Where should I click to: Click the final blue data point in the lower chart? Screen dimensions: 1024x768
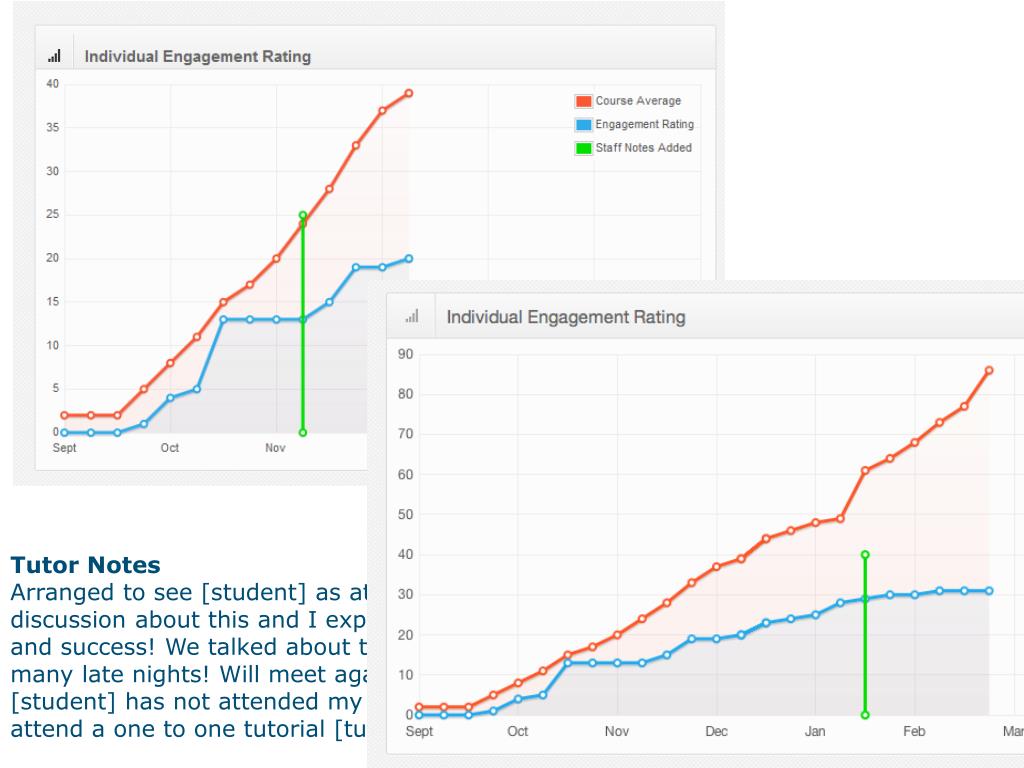click(x=989, y=591)
